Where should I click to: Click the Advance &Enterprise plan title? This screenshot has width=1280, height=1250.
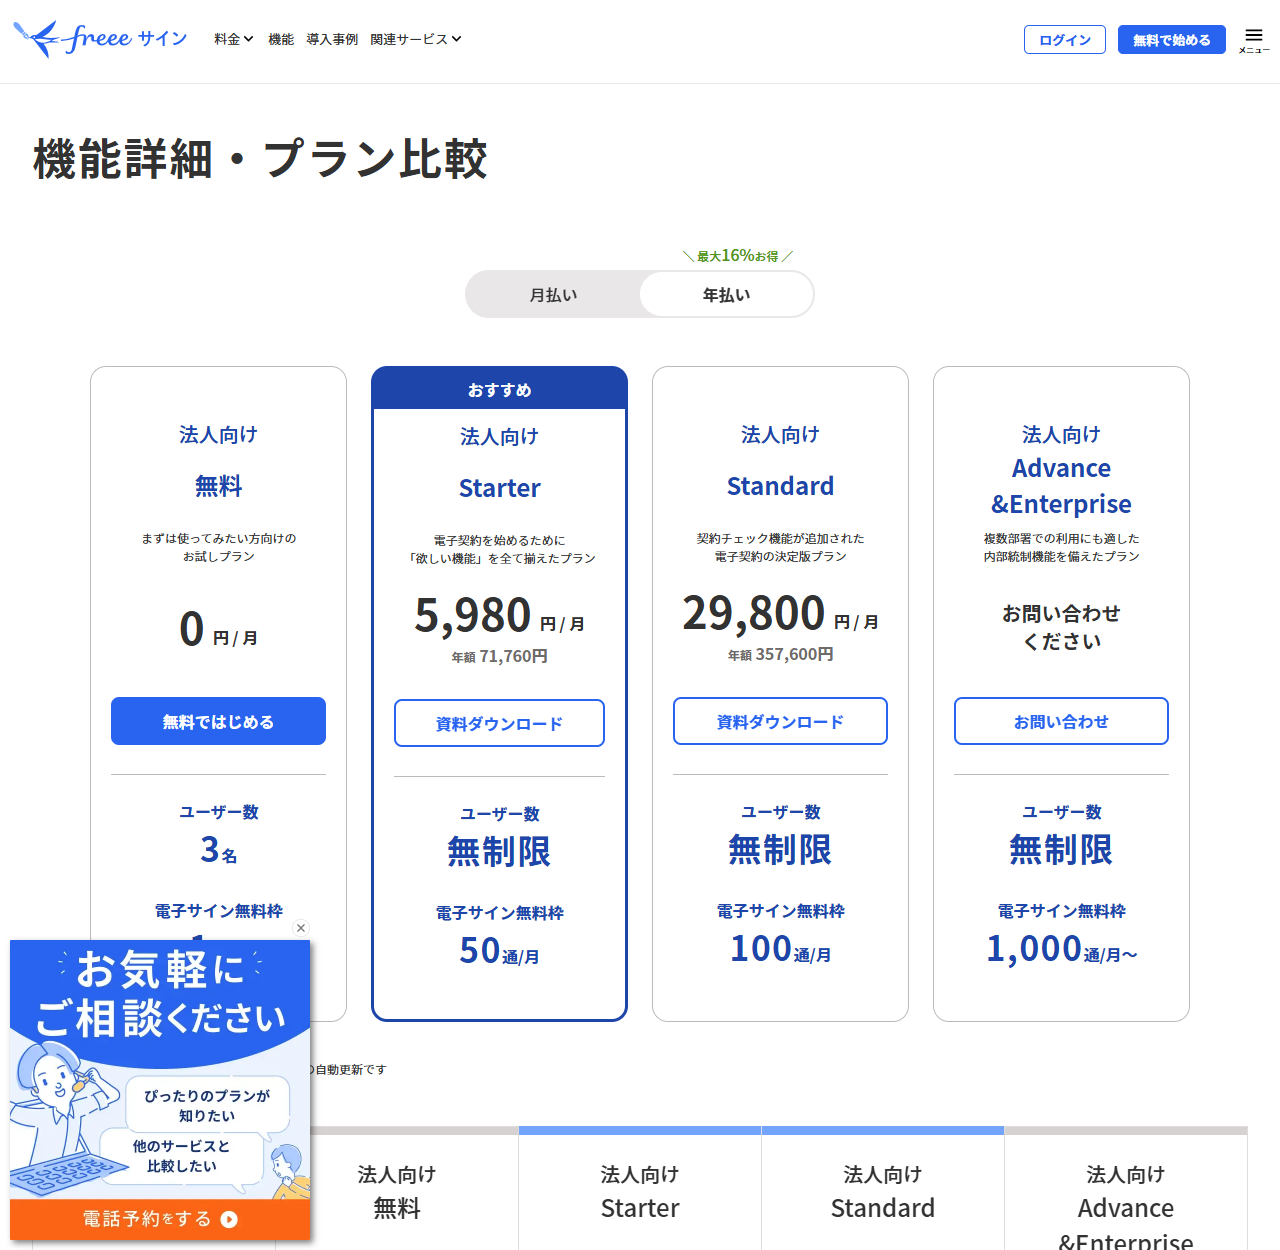[x=1061, y=486]
